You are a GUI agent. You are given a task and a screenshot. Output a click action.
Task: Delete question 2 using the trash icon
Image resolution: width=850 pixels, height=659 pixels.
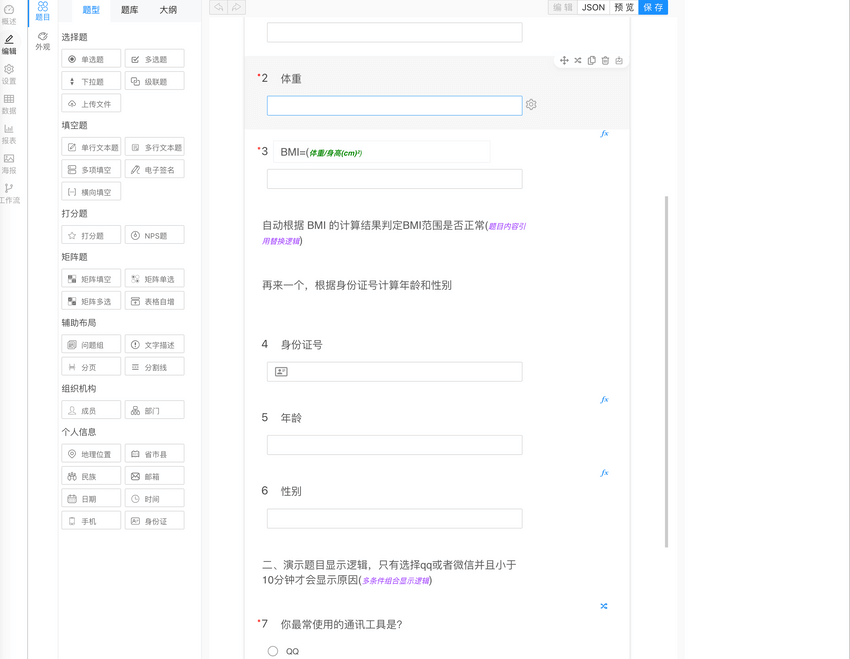[x=605, y=60]
